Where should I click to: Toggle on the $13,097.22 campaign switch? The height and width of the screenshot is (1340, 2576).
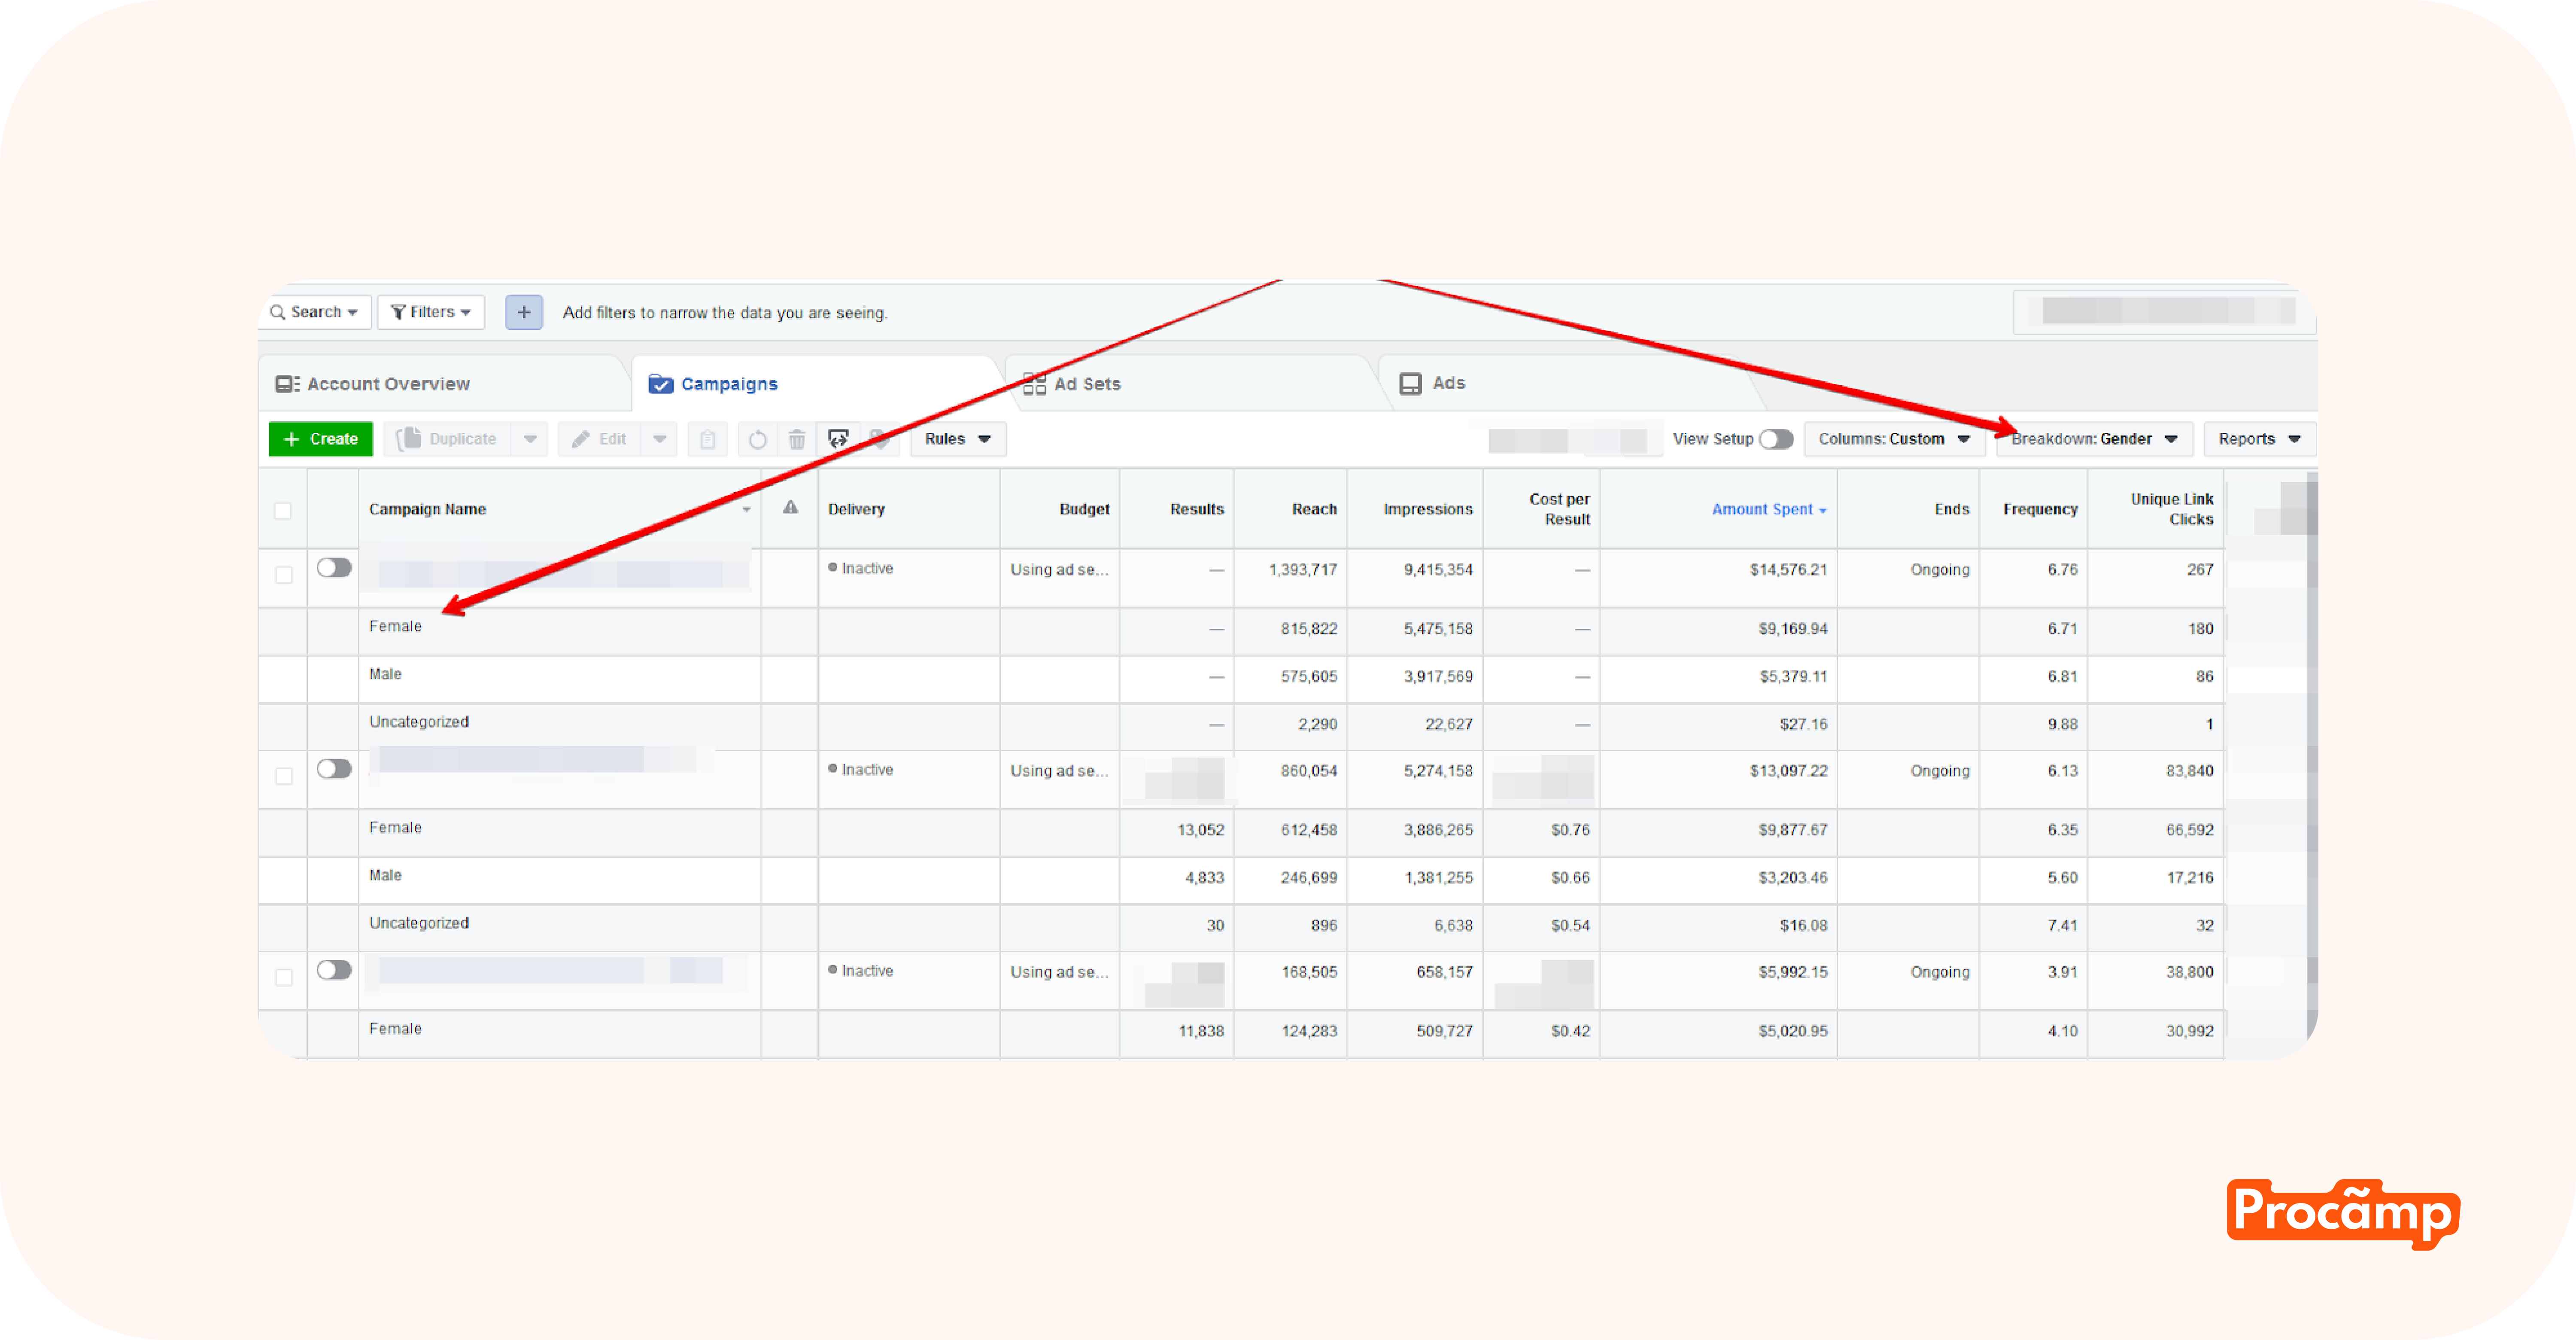(334, 769)
